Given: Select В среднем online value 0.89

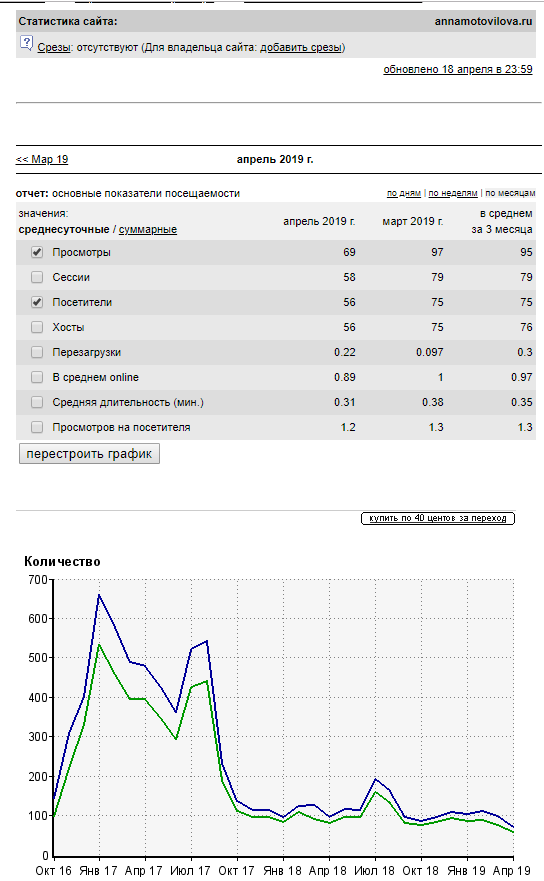Looking at the screenshot, I should pyautogui.click(x=345, y=377).
